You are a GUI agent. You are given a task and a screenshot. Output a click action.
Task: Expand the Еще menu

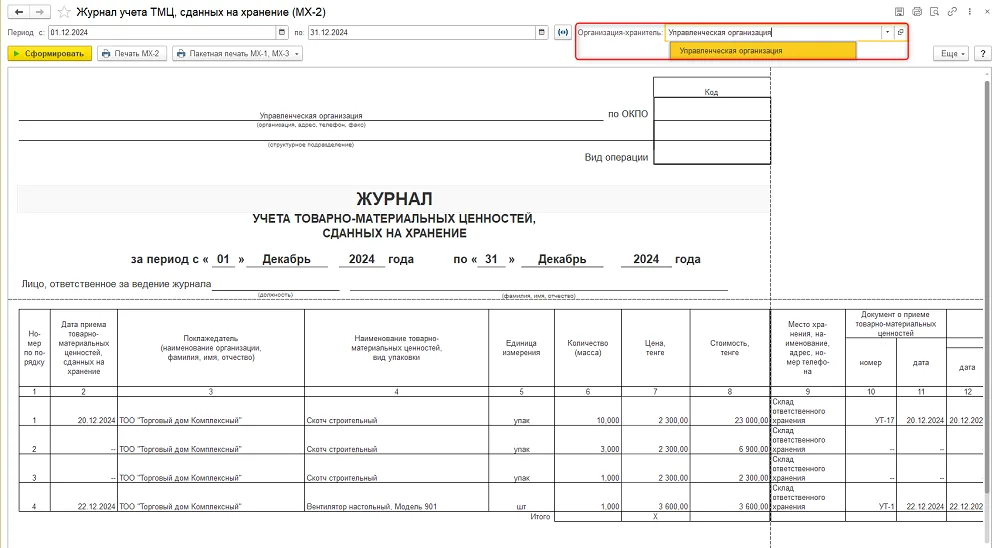point(952,54)
